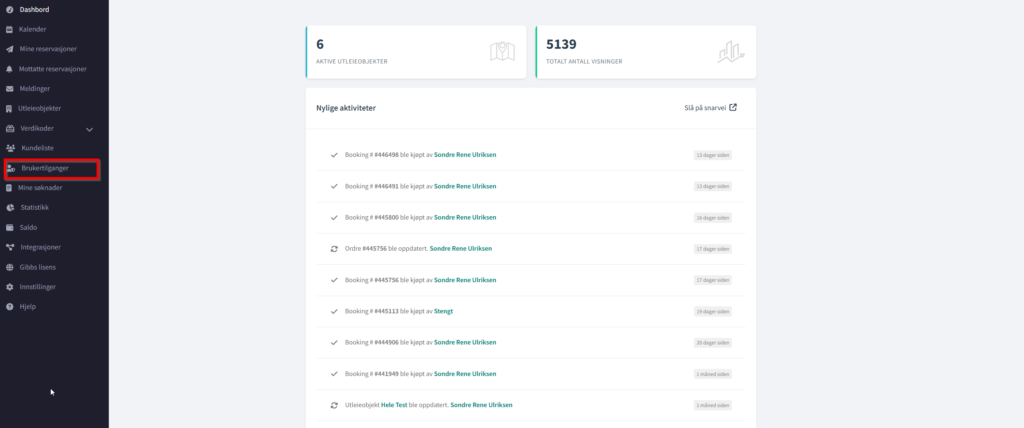This screenshot has height=428, width=1024.
Task: Click external link icon next to Slå på snarvei
Action: [x=733, y=107]
